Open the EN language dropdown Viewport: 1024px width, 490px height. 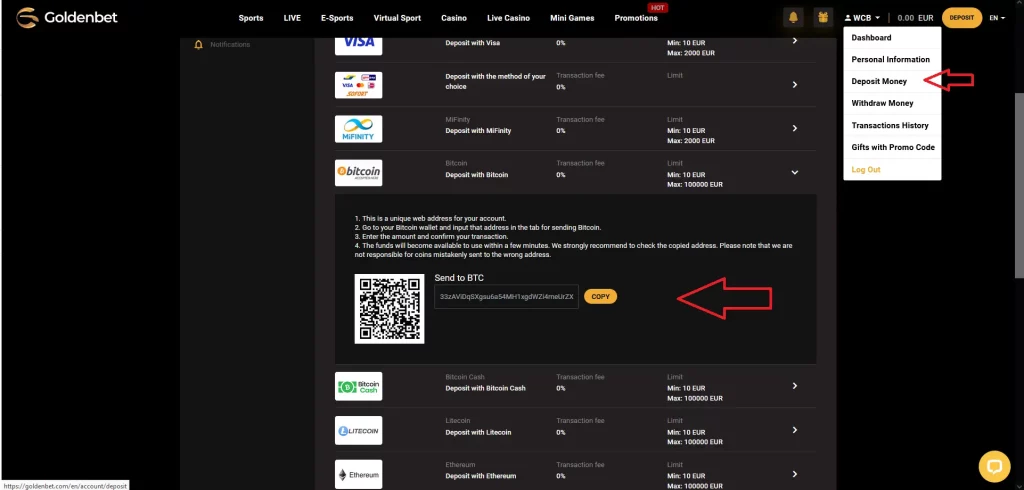[997, 18]
